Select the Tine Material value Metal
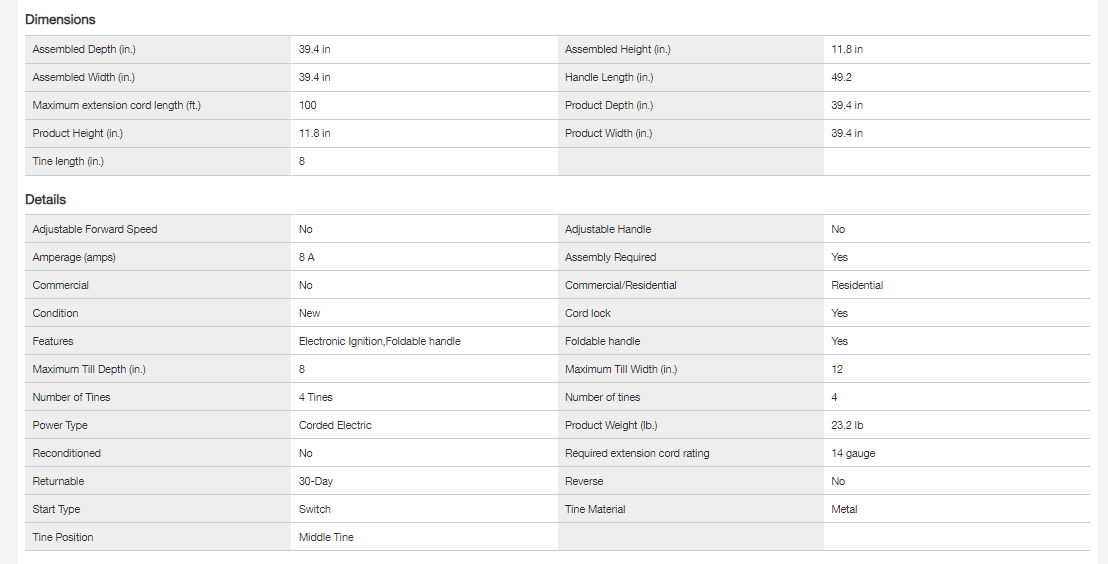 point(844,509)
